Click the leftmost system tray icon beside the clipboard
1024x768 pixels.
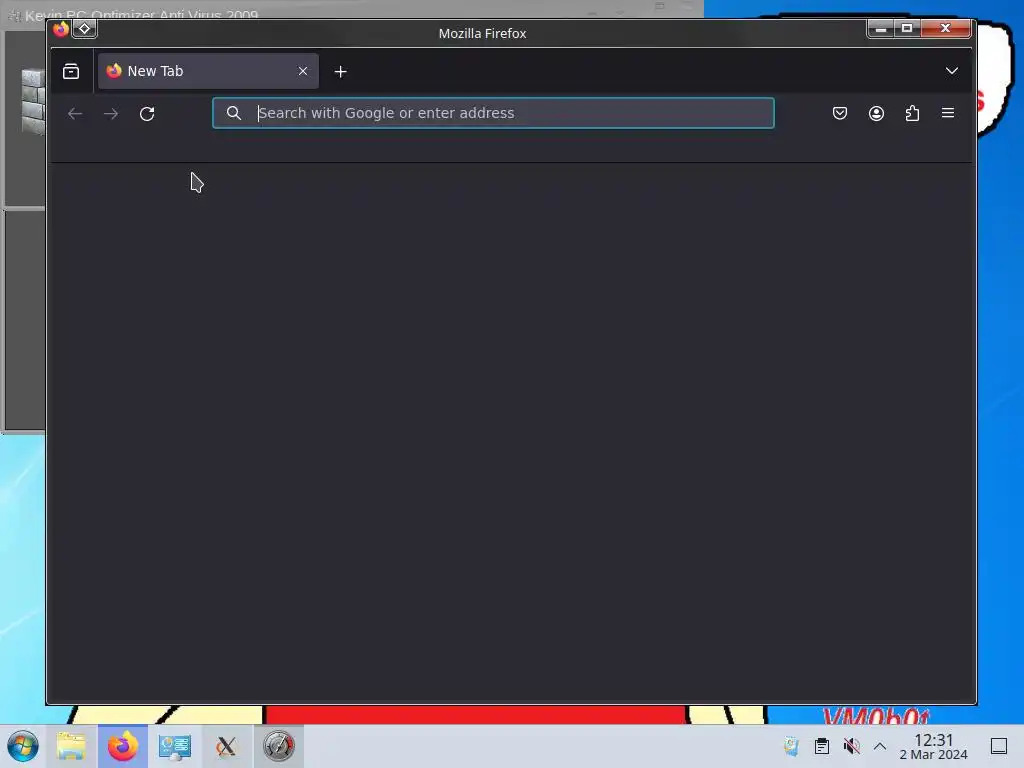(792, 746)
